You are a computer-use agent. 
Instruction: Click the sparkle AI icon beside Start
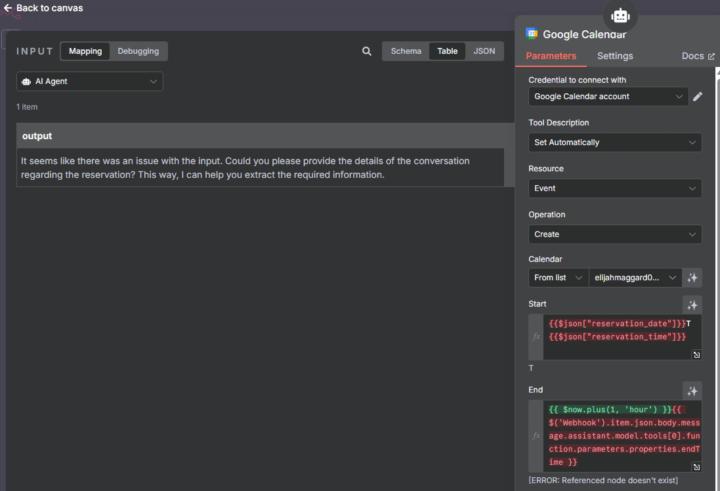click(692, 305)
